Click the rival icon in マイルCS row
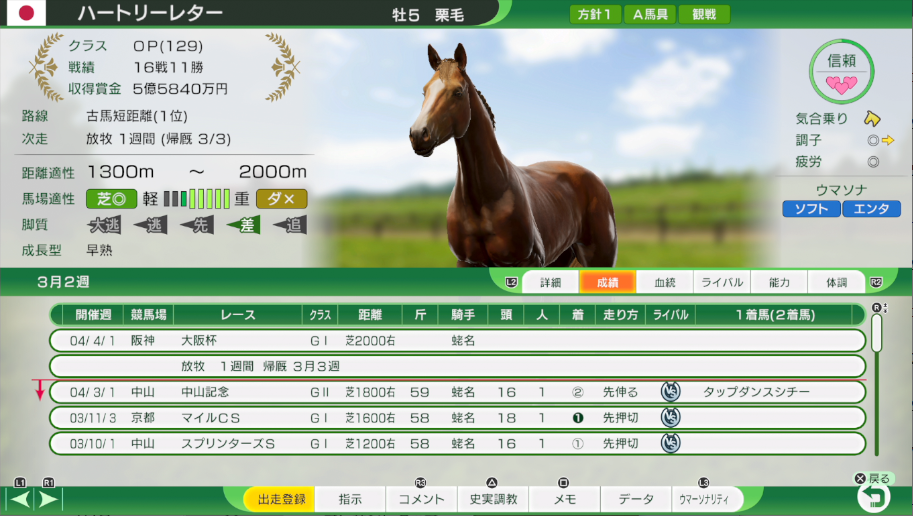 click(x=671, y=418)
